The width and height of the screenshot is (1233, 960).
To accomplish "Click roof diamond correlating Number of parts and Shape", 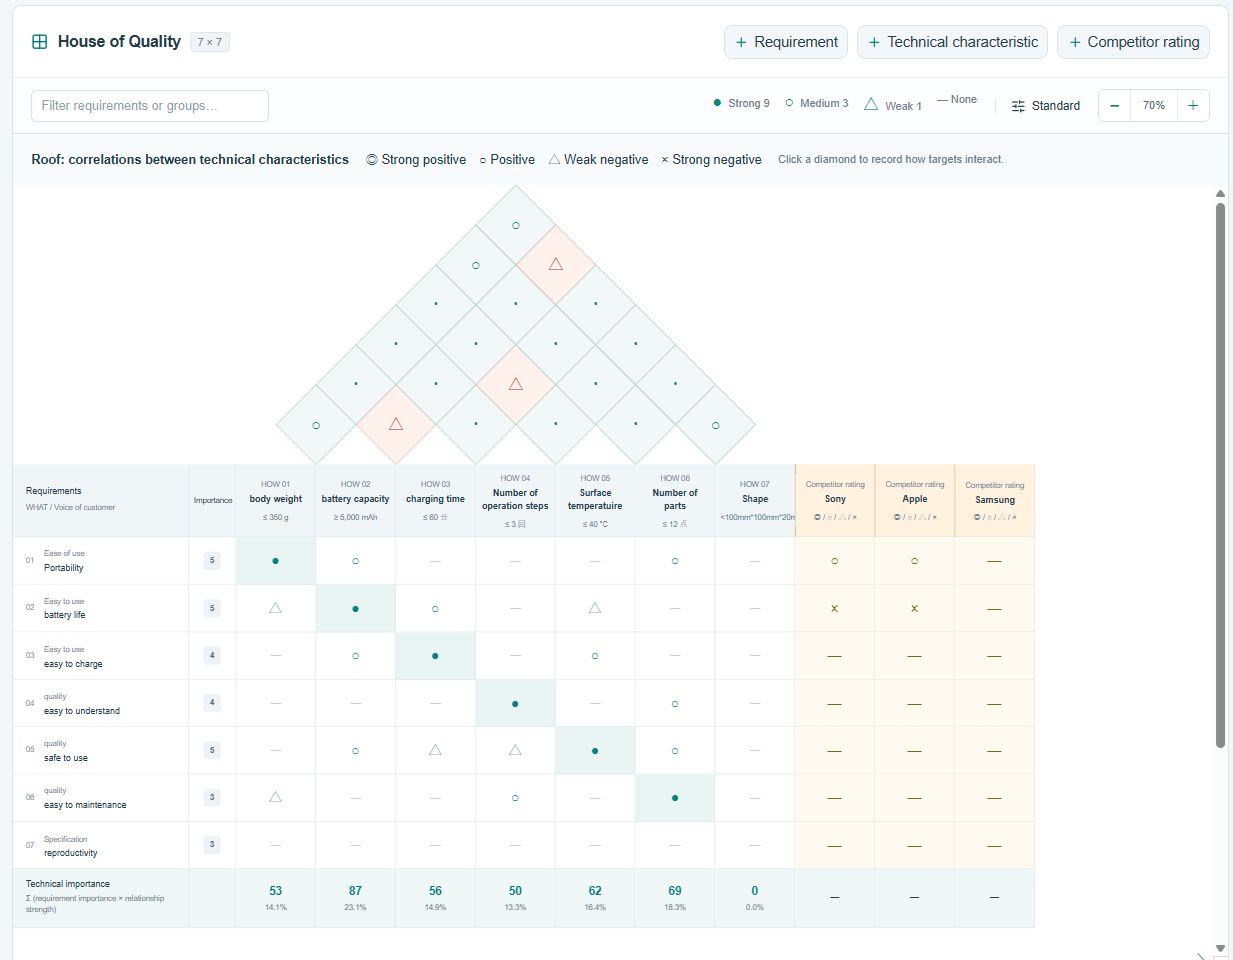I will pos(716,425).
